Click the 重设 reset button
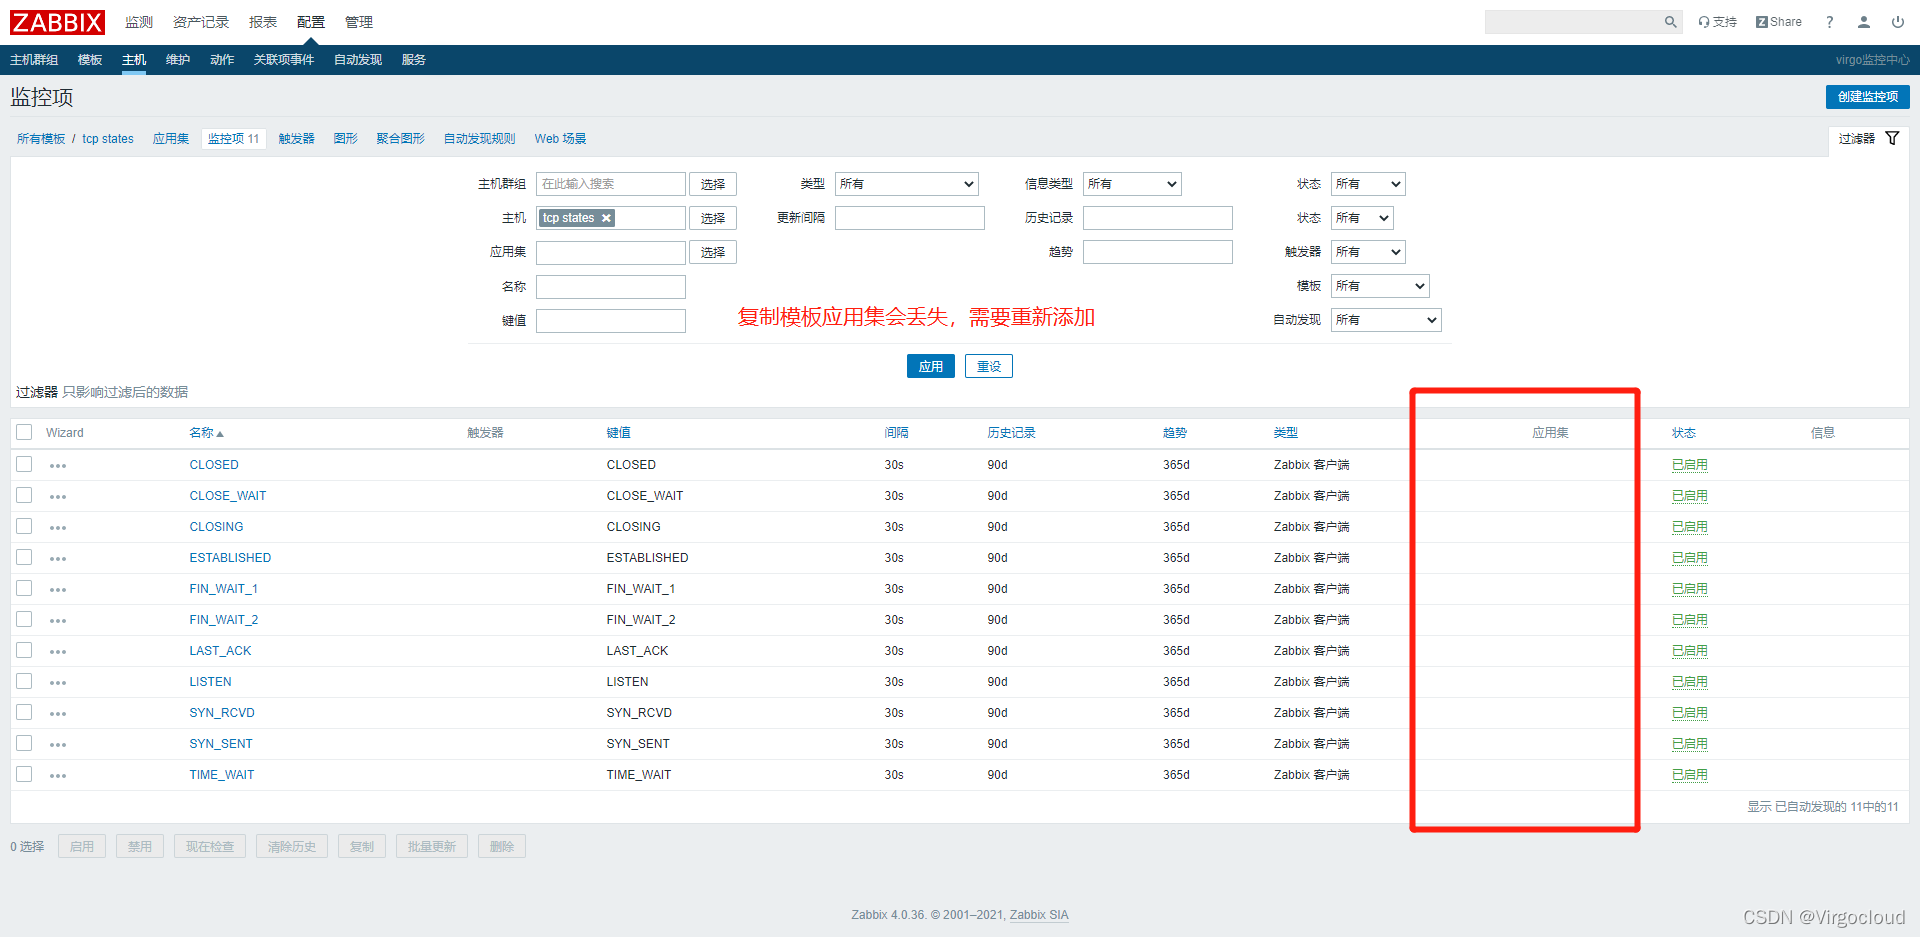 pos(989,367)
